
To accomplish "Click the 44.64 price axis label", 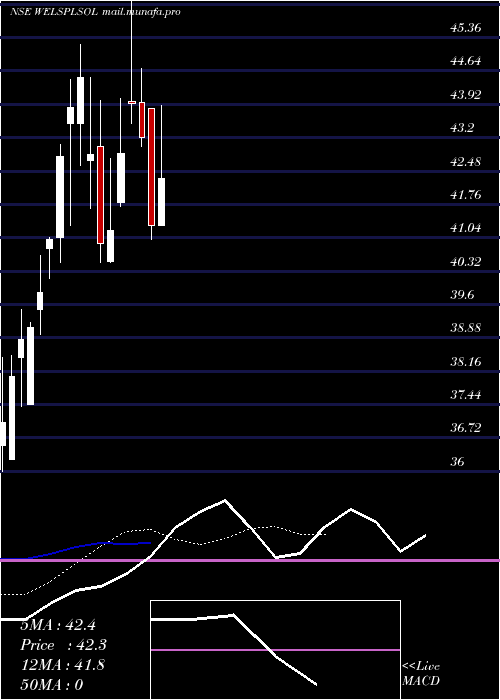I will pos(466,61).
